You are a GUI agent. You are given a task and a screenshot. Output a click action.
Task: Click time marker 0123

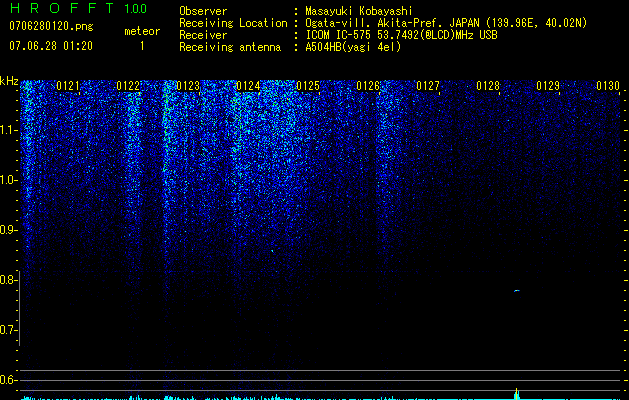point(188,86)
